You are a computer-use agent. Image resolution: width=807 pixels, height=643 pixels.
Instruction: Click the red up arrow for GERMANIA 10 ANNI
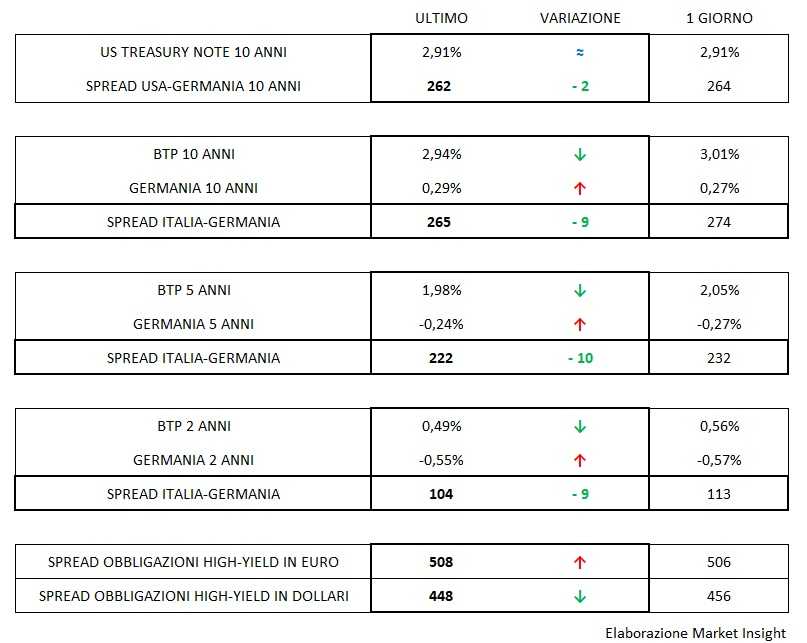click(580, 188)
